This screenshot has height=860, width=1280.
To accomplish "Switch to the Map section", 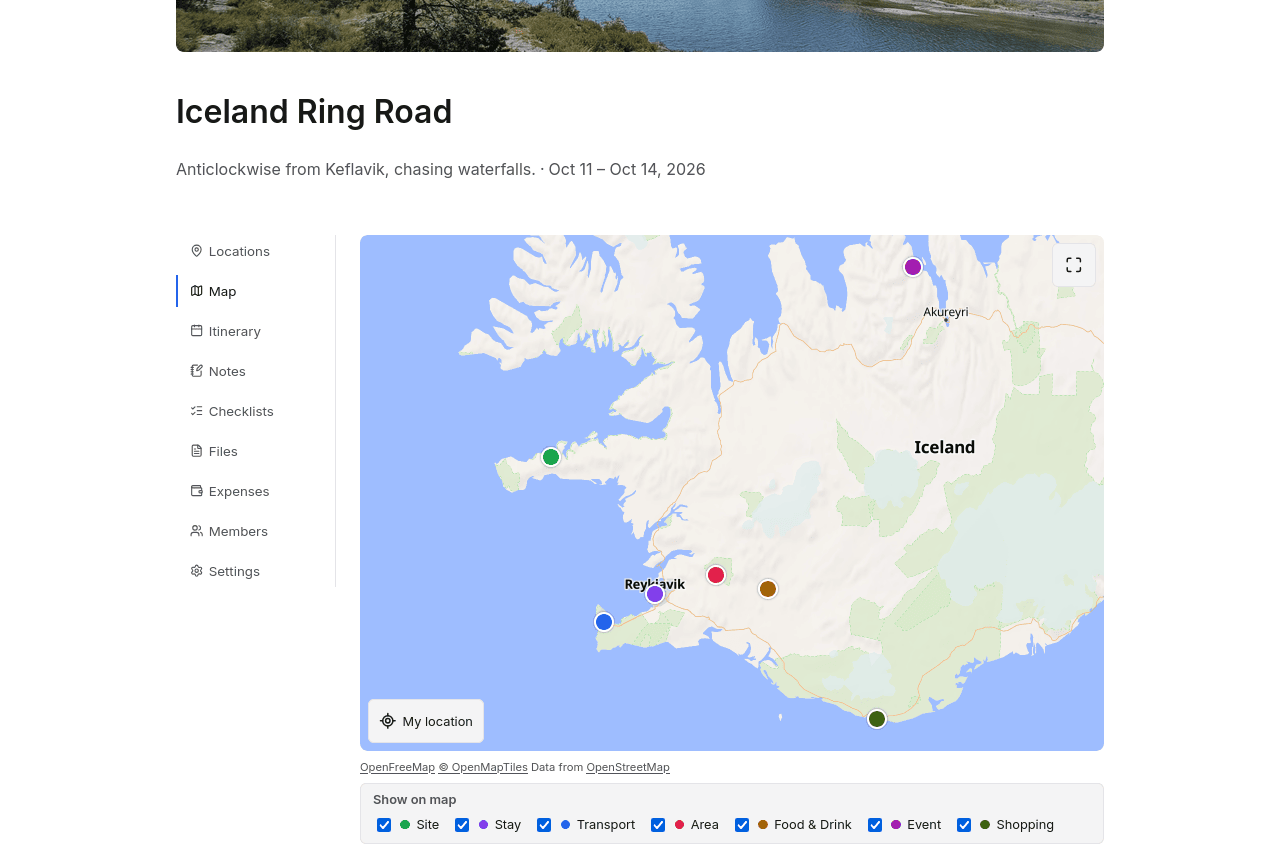I will pos(256,291).
